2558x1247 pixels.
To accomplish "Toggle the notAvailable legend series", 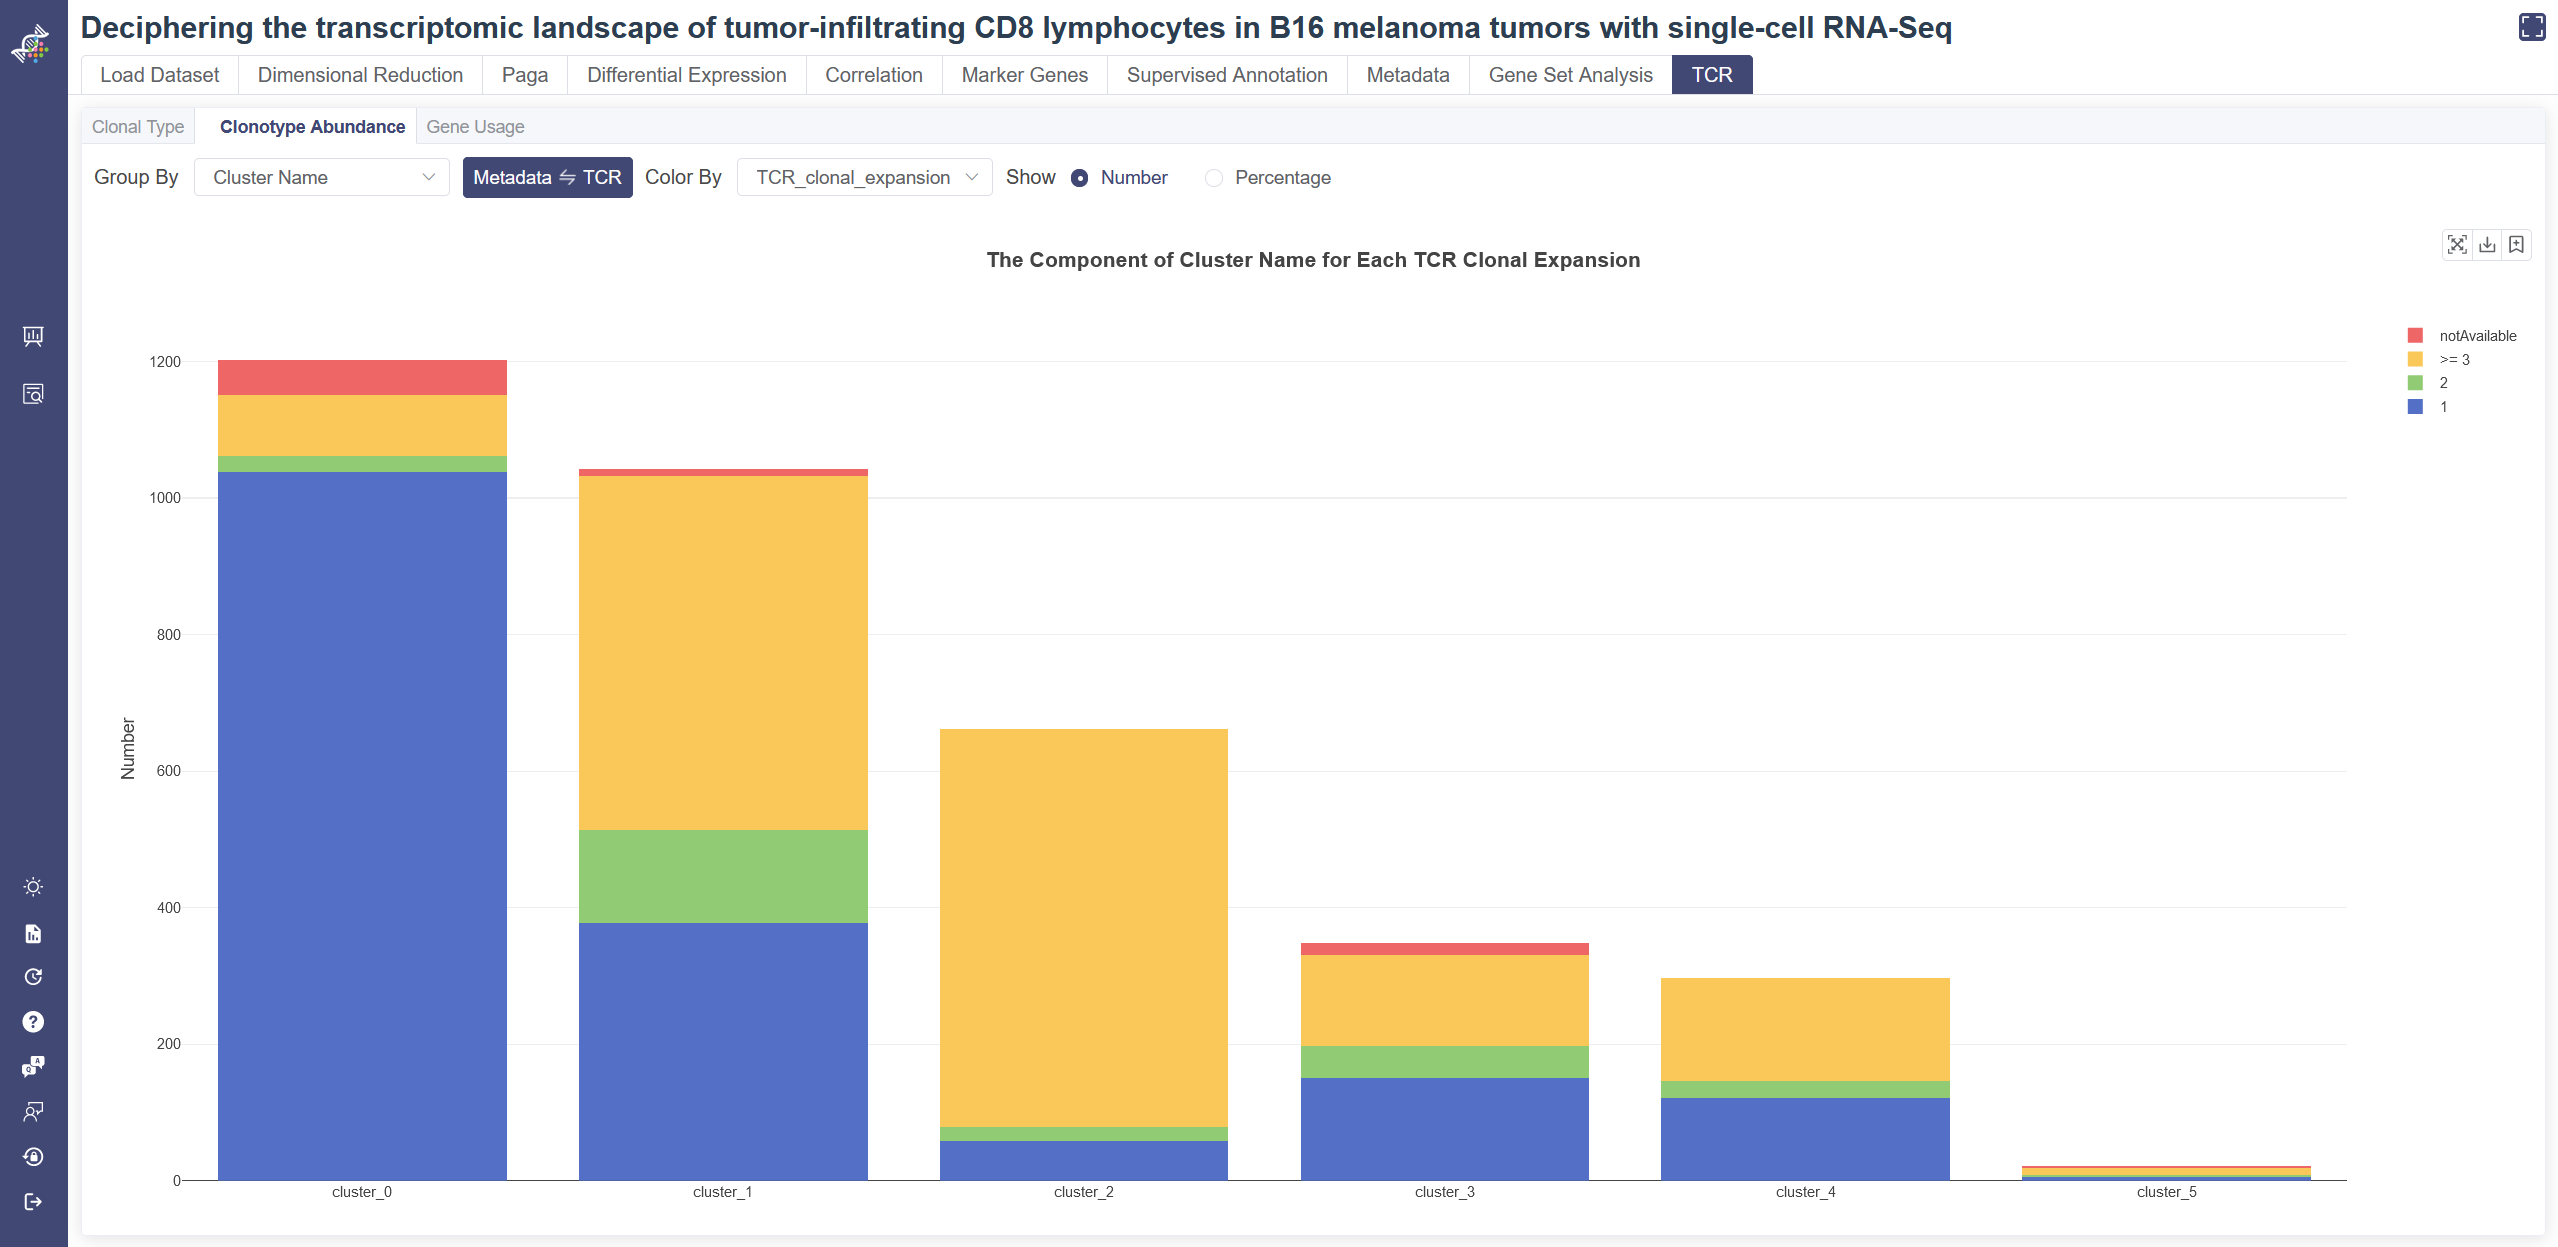I will tap(2476, 336).
